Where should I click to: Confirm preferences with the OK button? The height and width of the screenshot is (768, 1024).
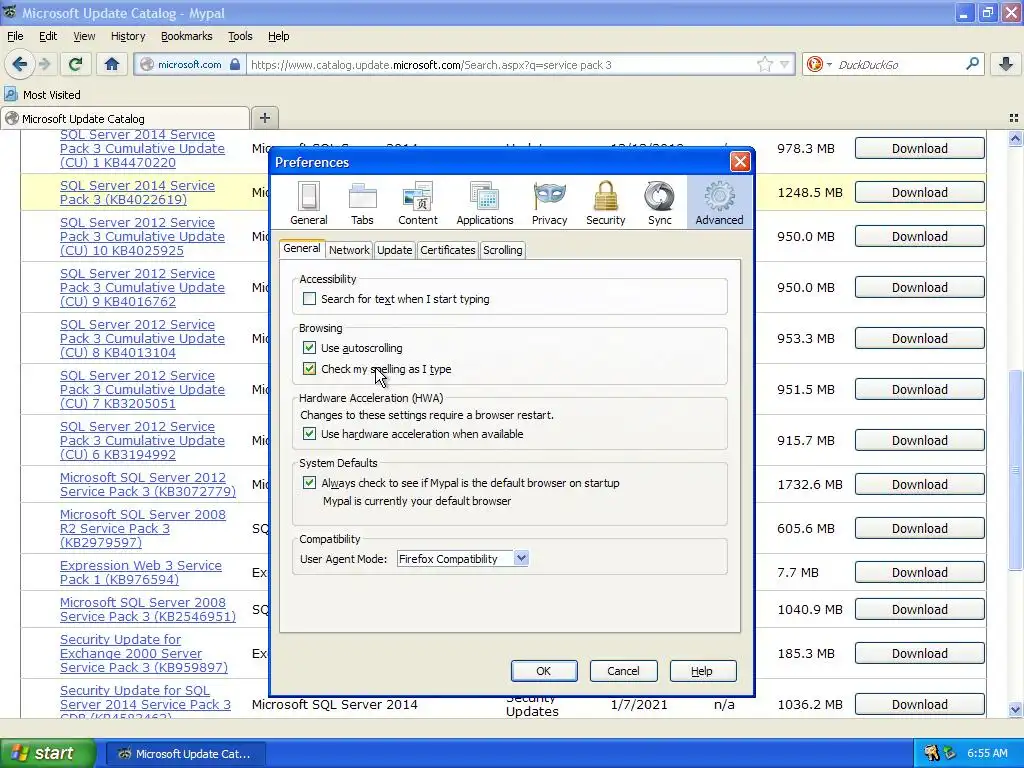coord(543,671)
